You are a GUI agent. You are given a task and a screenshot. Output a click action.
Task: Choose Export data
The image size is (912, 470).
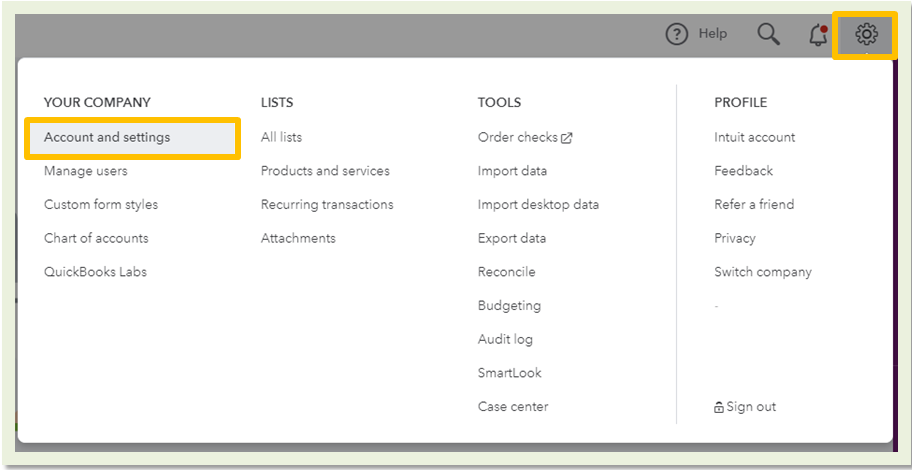click(x=512, y=238)
